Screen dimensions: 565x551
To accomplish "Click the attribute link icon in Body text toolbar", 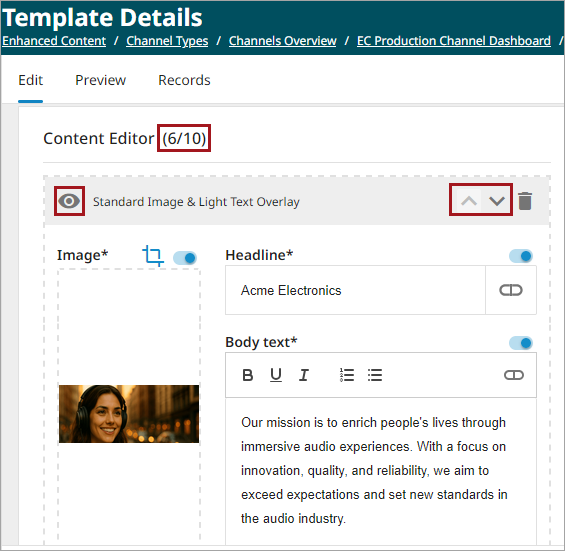I will [513, 375].
